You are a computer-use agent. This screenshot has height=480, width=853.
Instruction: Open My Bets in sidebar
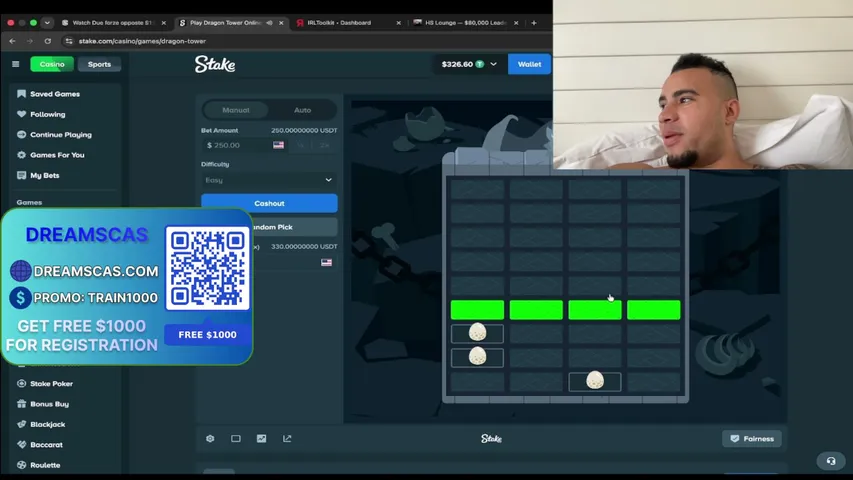[x=45, y=175]
